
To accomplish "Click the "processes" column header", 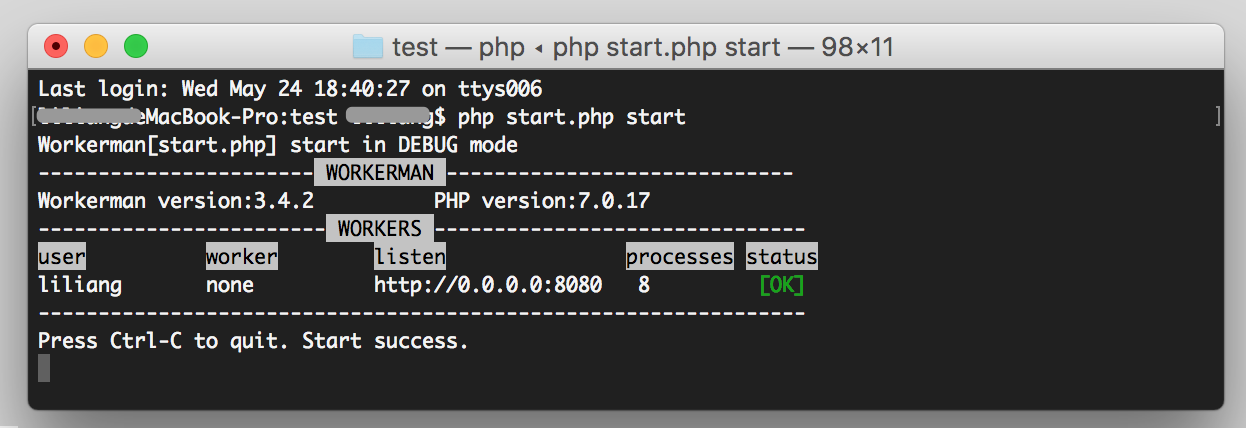I will pyautogui.click(x=680, y=257).
